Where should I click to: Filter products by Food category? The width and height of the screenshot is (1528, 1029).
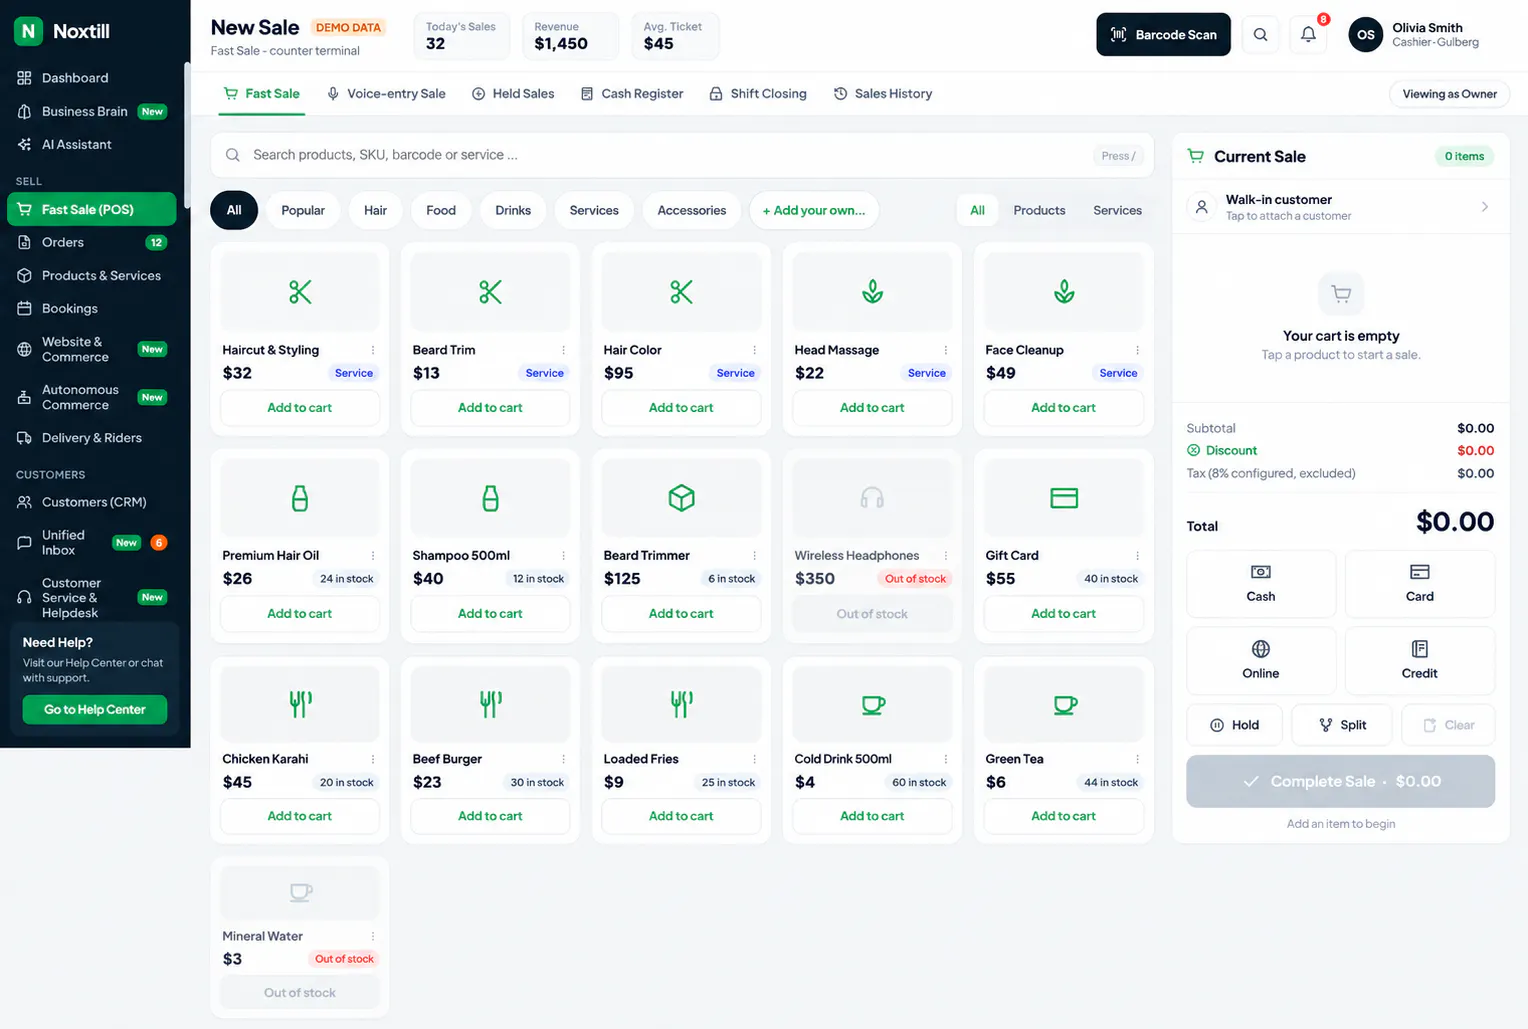(x=441, y=211)
